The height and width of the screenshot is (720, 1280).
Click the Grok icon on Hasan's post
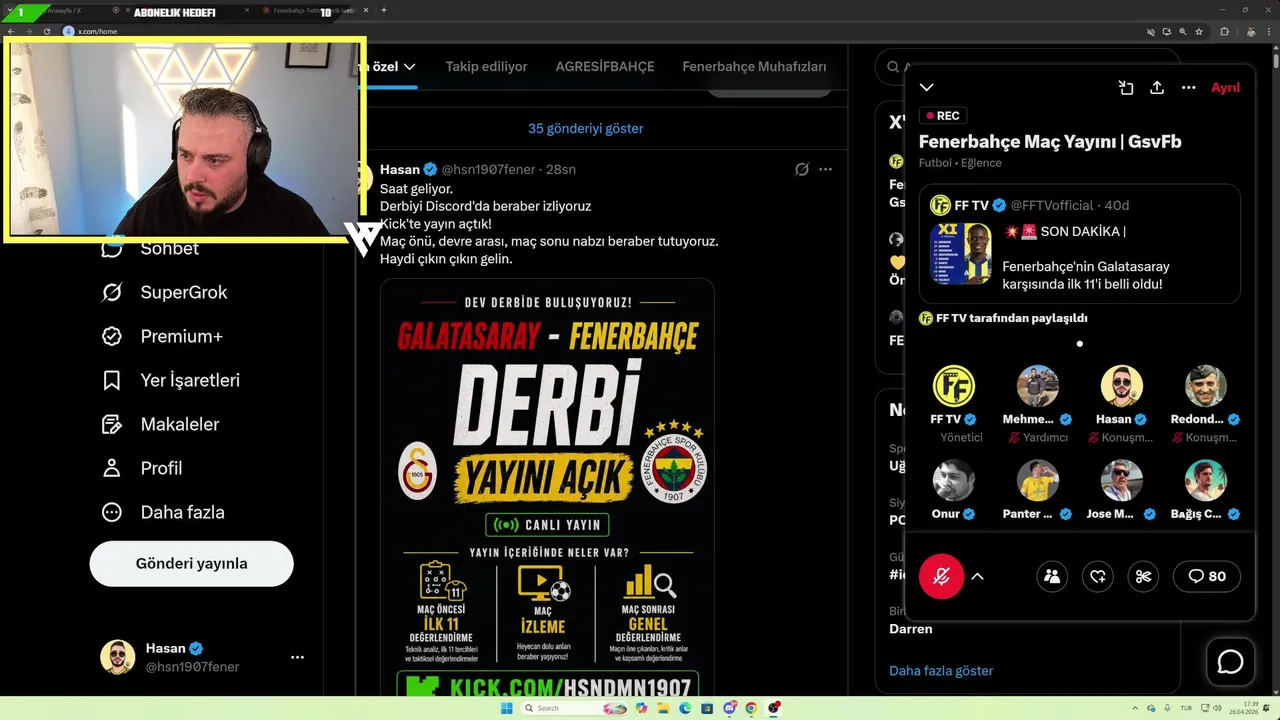801,169
